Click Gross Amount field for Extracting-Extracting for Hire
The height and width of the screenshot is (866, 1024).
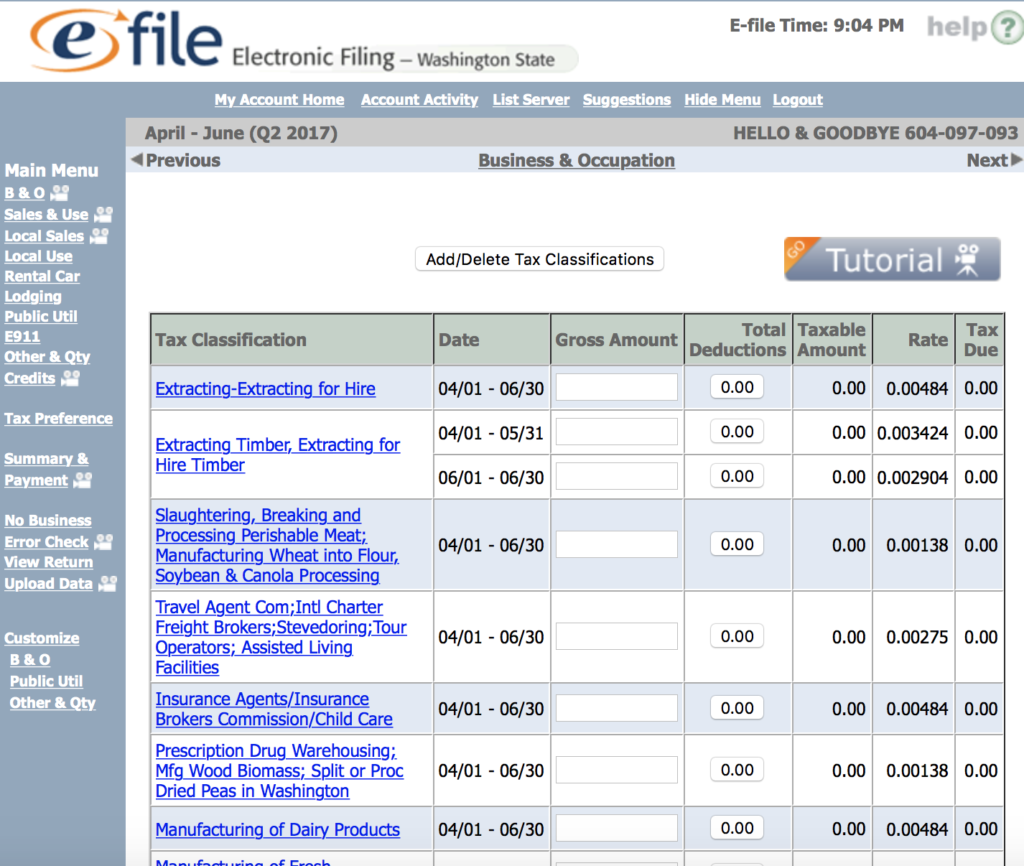point(616,388)
